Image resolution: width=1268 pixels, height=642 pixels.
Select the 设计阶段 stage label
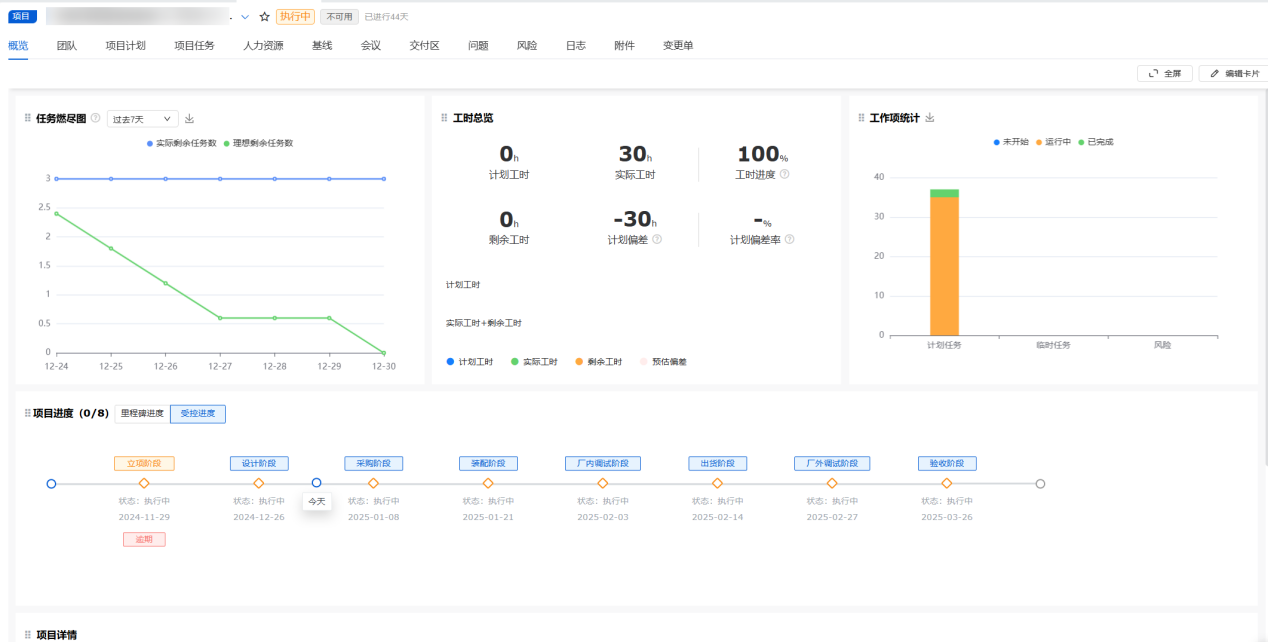[259, 464]
